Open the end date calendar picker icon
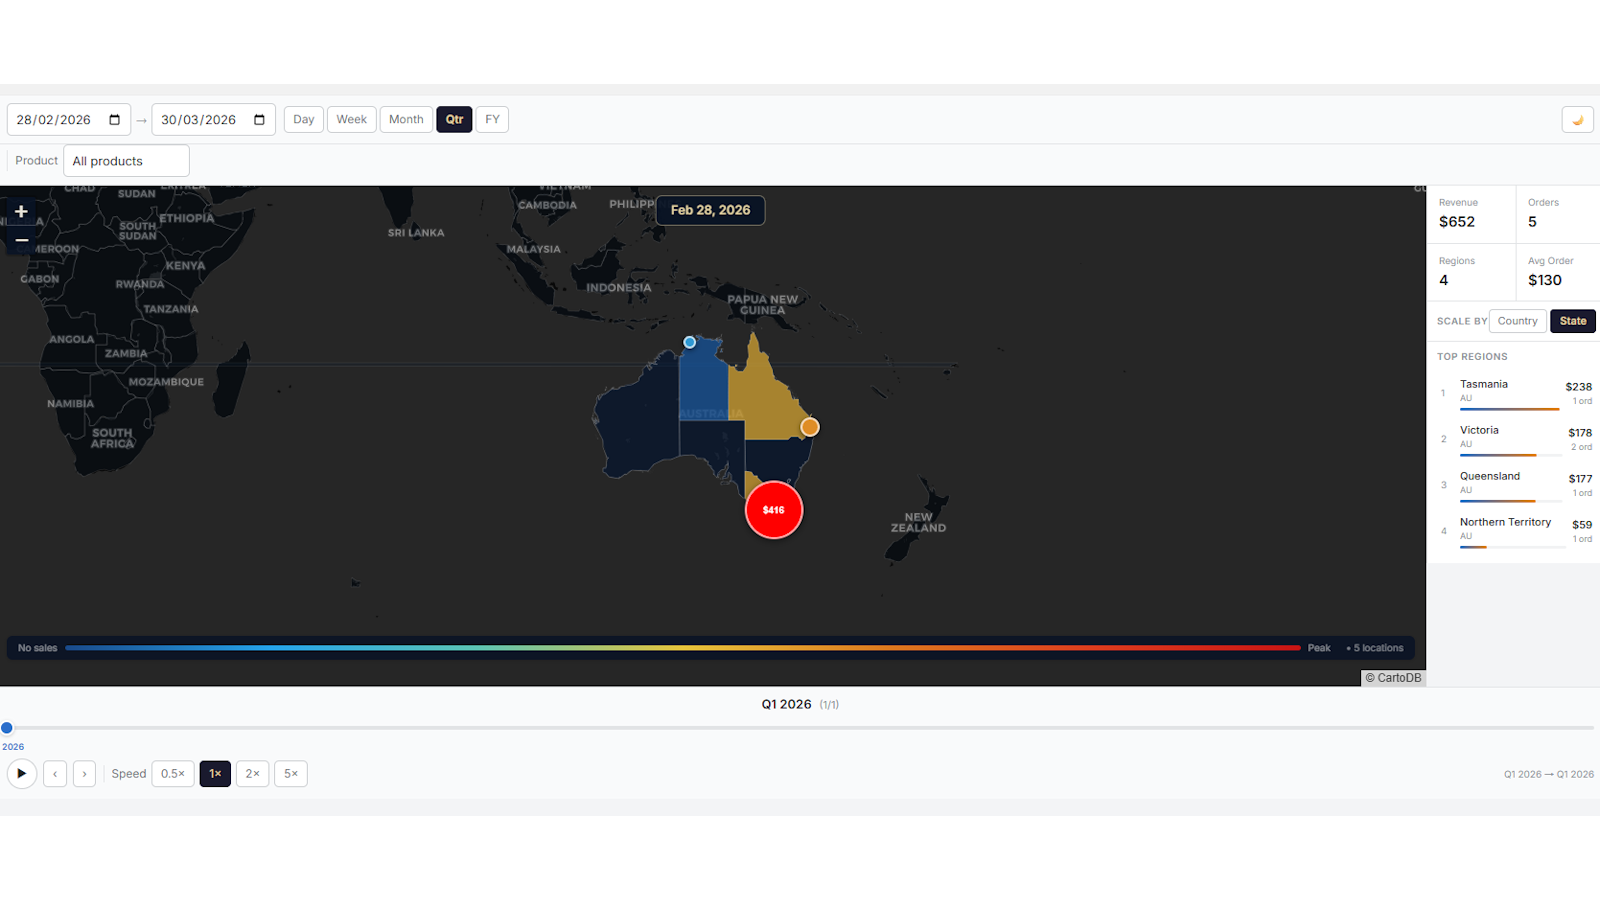The height and width of the screenshot is (900, 1600). click(x=259, y=120)
